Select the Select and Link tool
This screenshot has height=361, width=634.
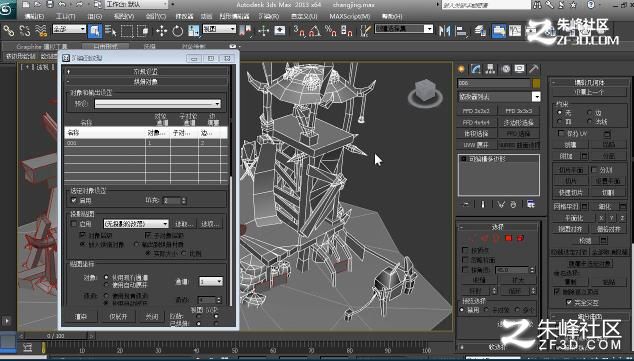9,31
